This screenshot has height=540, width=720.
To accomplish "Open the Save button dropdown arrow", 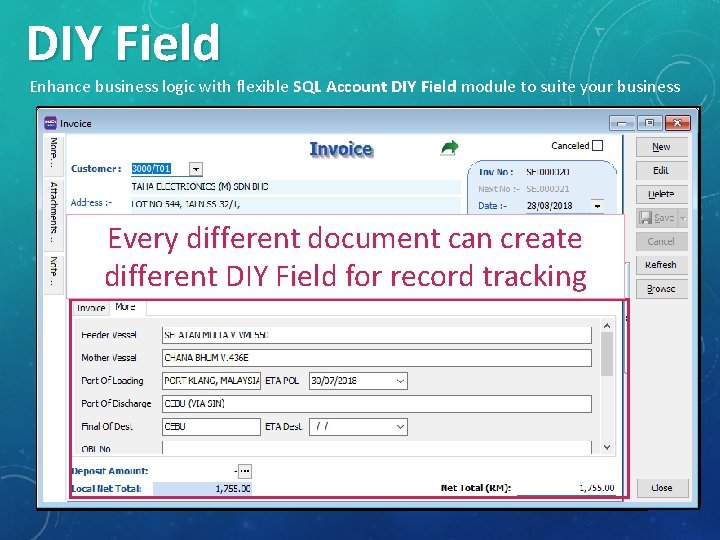I will click(x=683, y=218).
